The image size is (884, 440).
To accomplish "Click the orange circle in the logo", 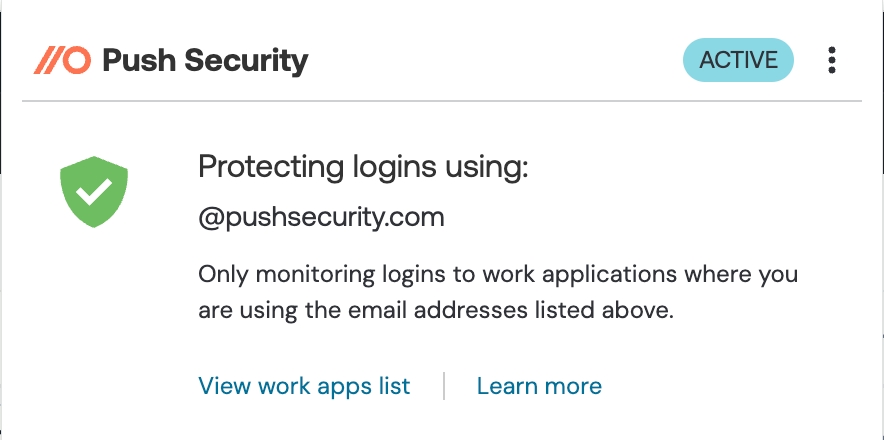I will (x=77, y=60).
